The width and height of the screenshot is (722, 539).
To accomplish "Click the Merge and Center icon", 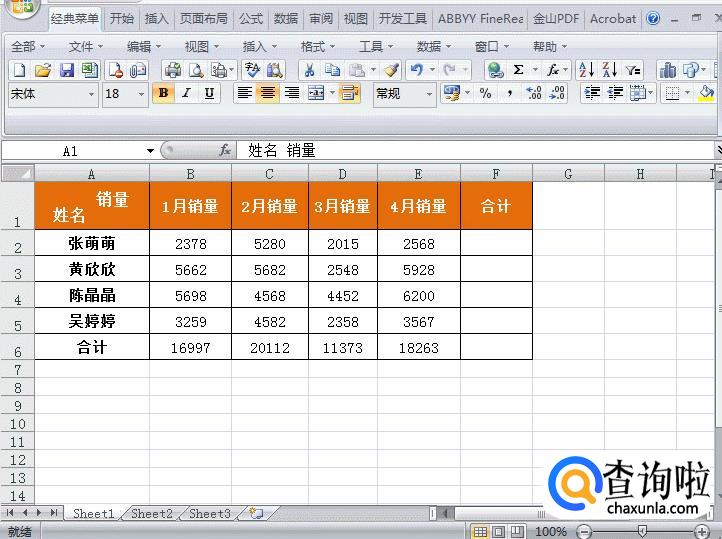I will pos(316,94).
